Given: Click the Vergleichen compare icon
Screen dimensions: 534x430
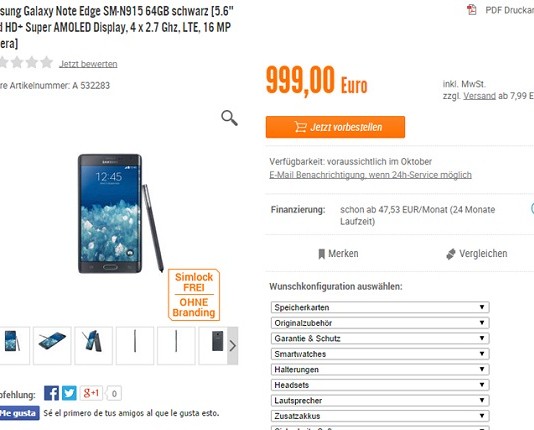Looking at the screenshot, I should pyautogui.click(x=451, y=254).
